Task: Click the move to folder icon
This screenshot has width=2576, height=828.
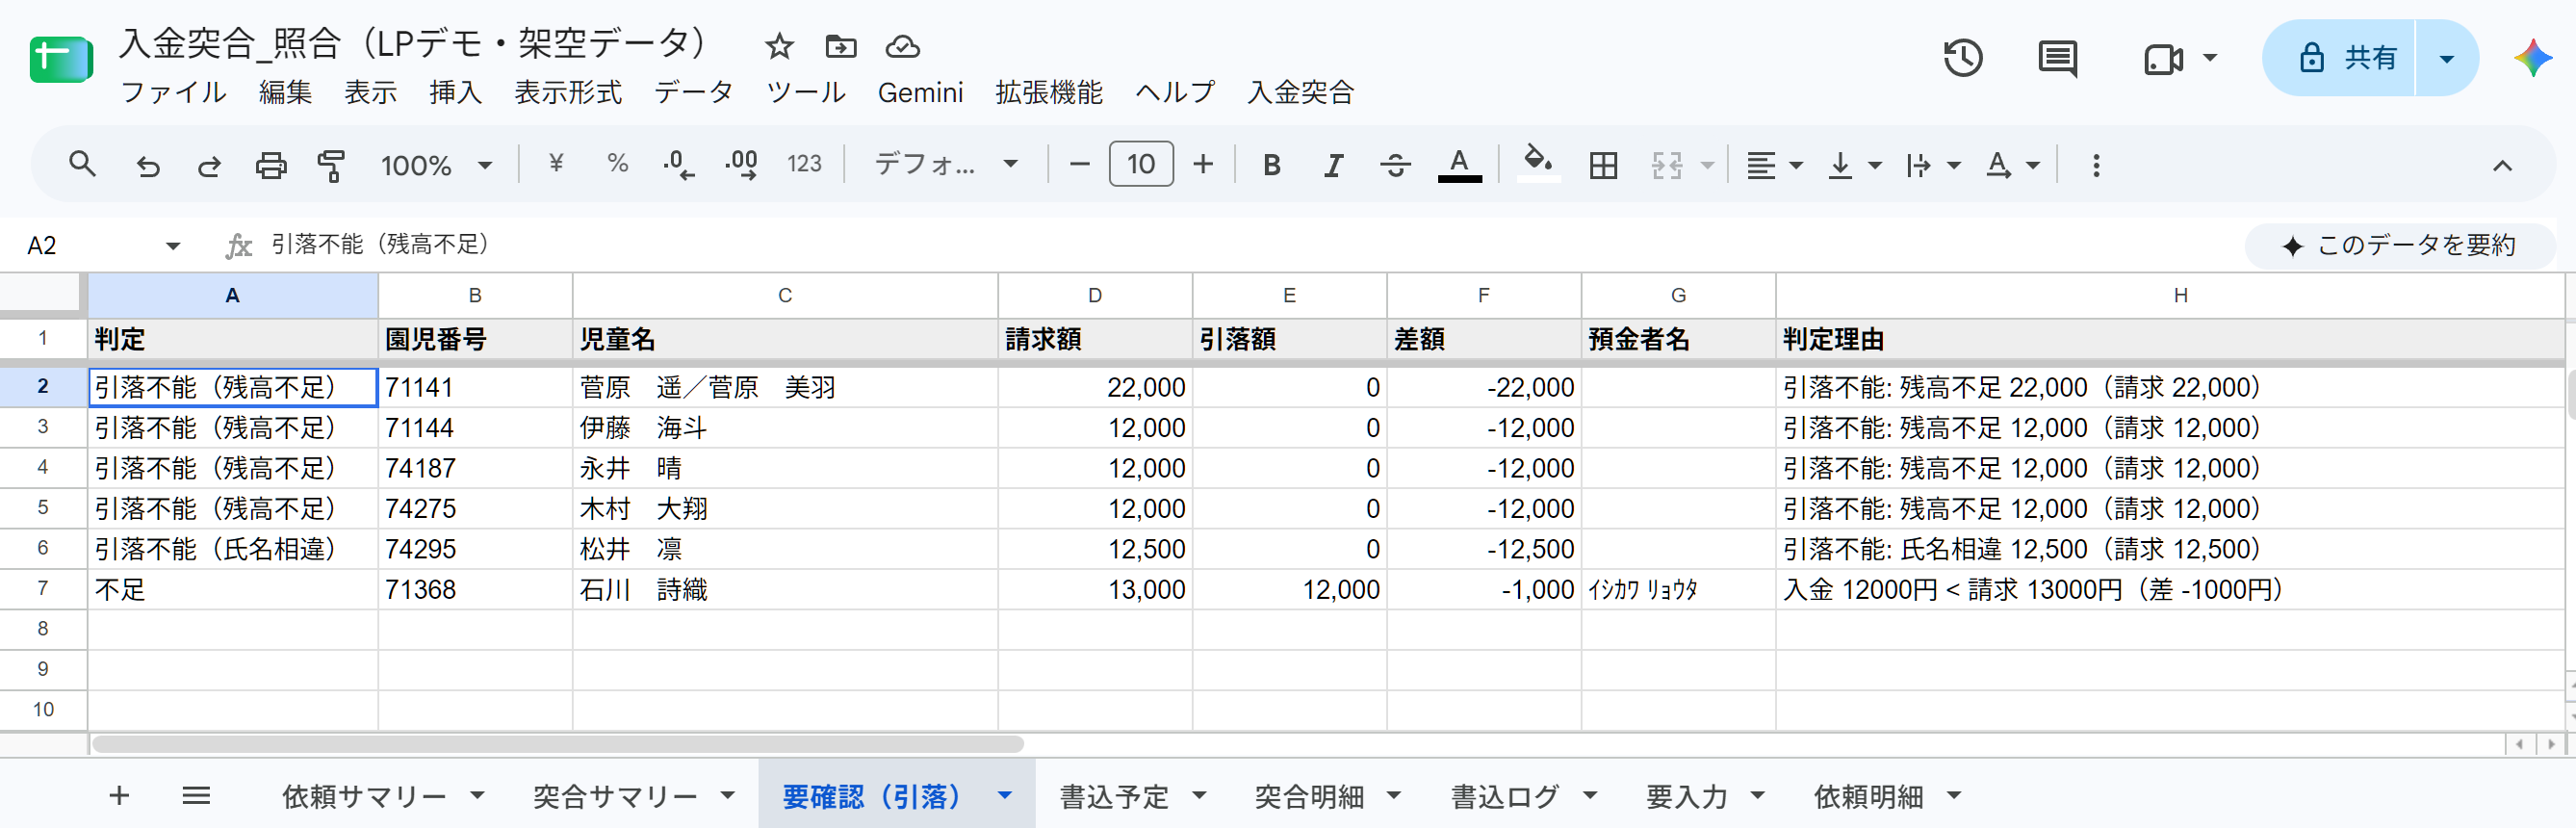Action: (x=841, y=46)
